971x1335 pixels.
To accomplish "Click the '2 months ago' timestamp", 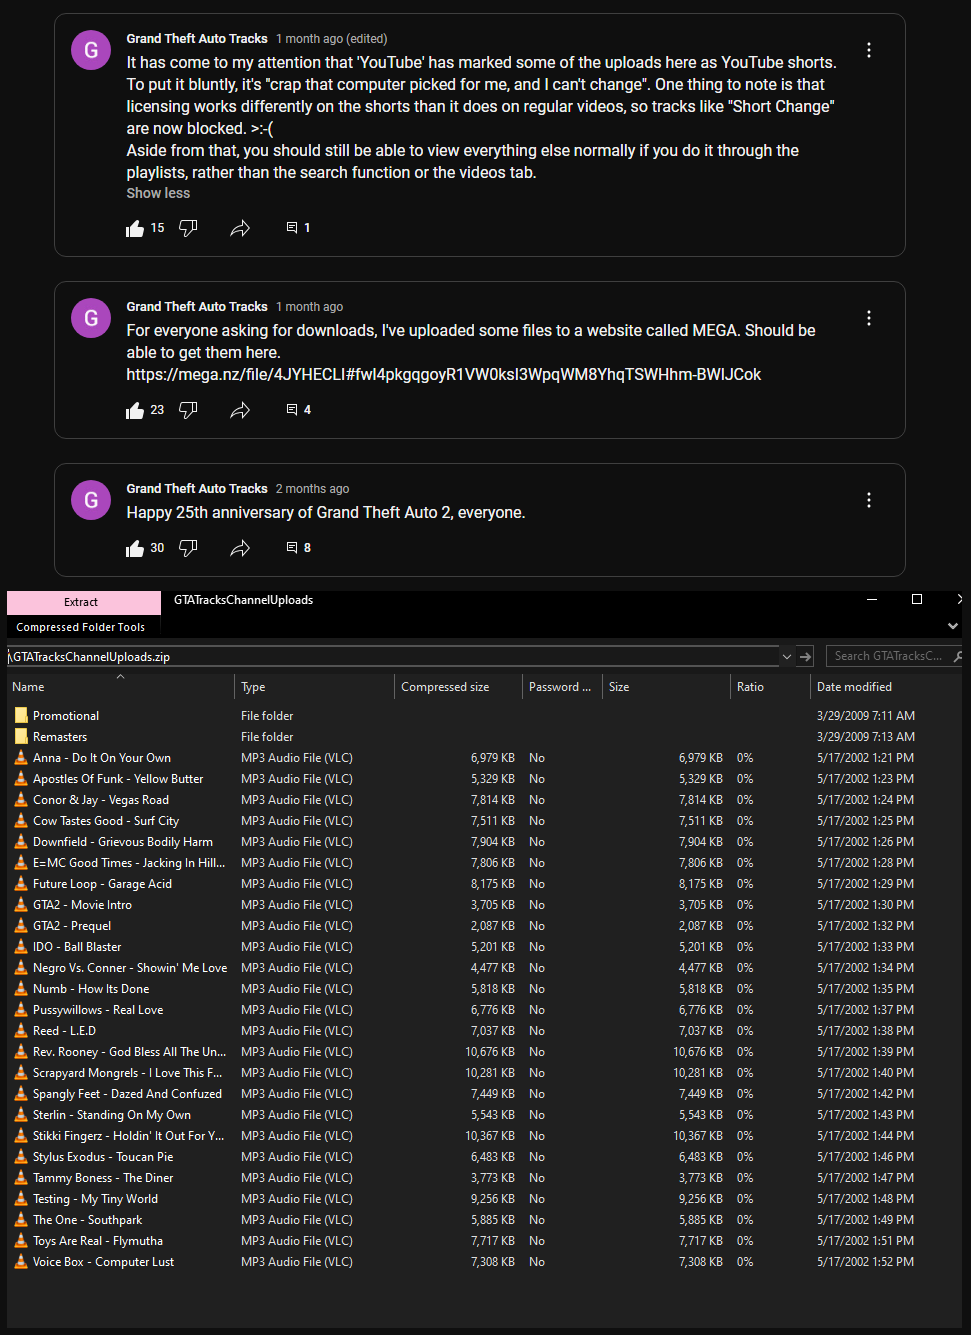I will 313,489.
